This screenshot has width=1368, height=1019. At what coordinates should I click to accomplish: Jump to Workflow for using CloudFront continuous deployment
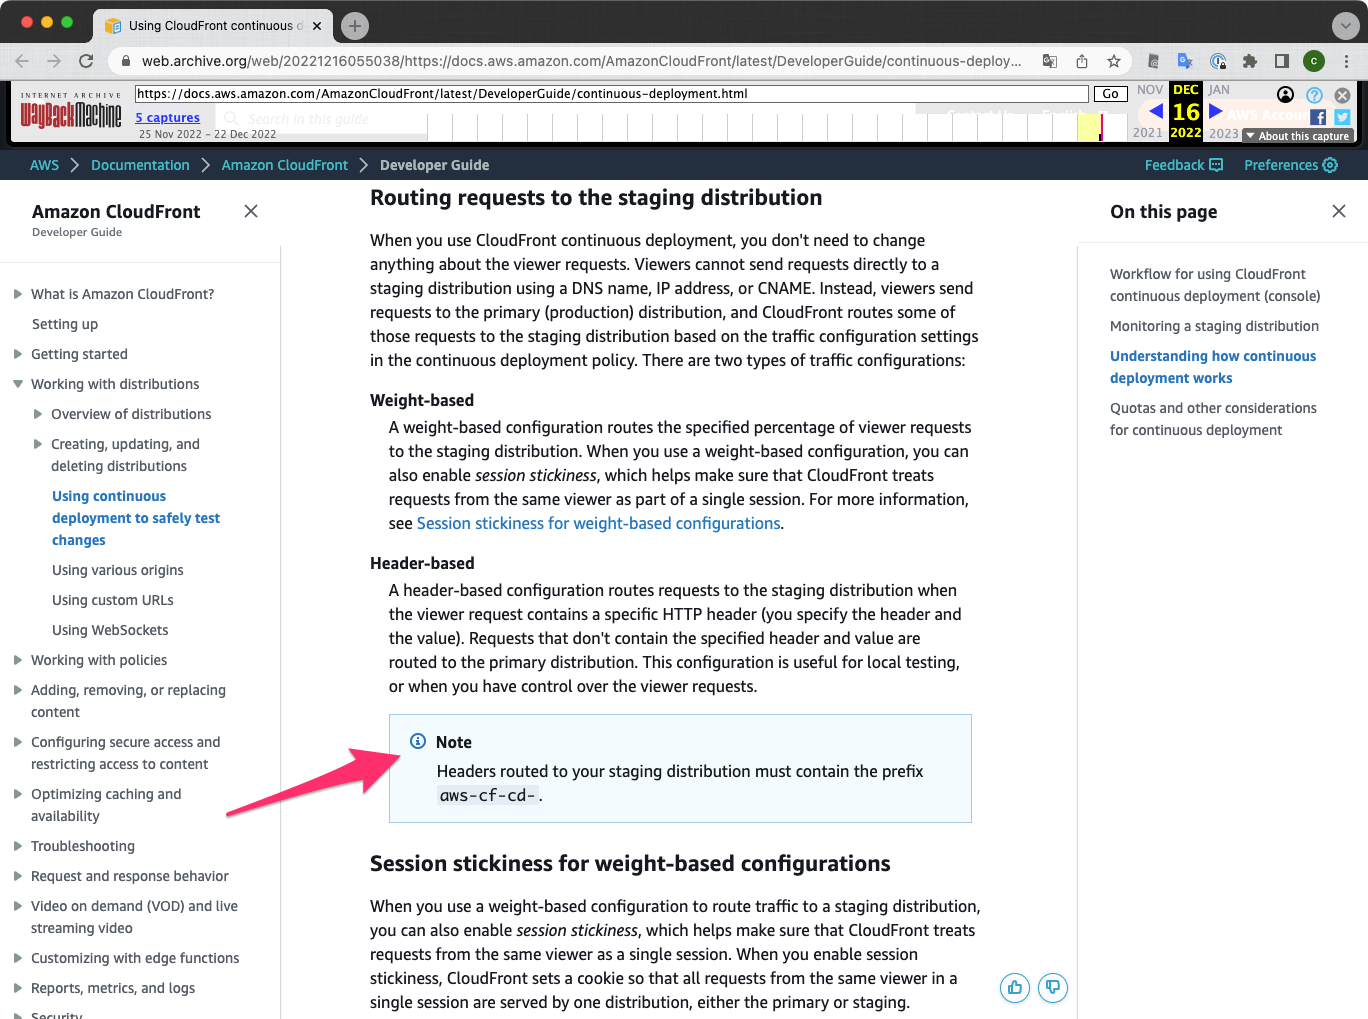(x=1215, y=285)
